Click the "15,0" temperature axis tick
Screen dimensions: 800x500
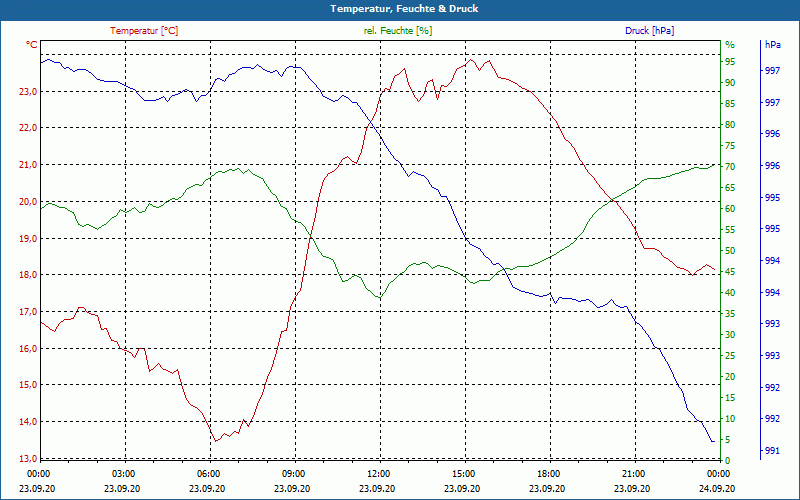pyautogui.click(x=29, y=385)
